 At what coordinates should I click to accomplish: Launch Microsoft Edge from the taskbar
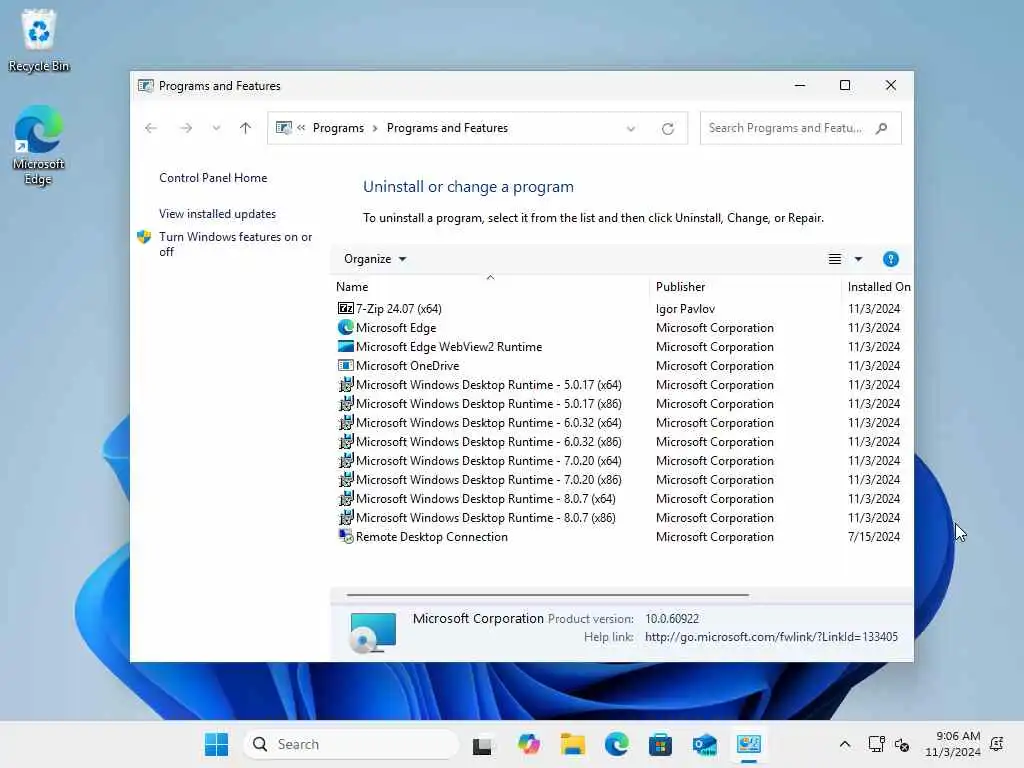click(x=616, y=744)
